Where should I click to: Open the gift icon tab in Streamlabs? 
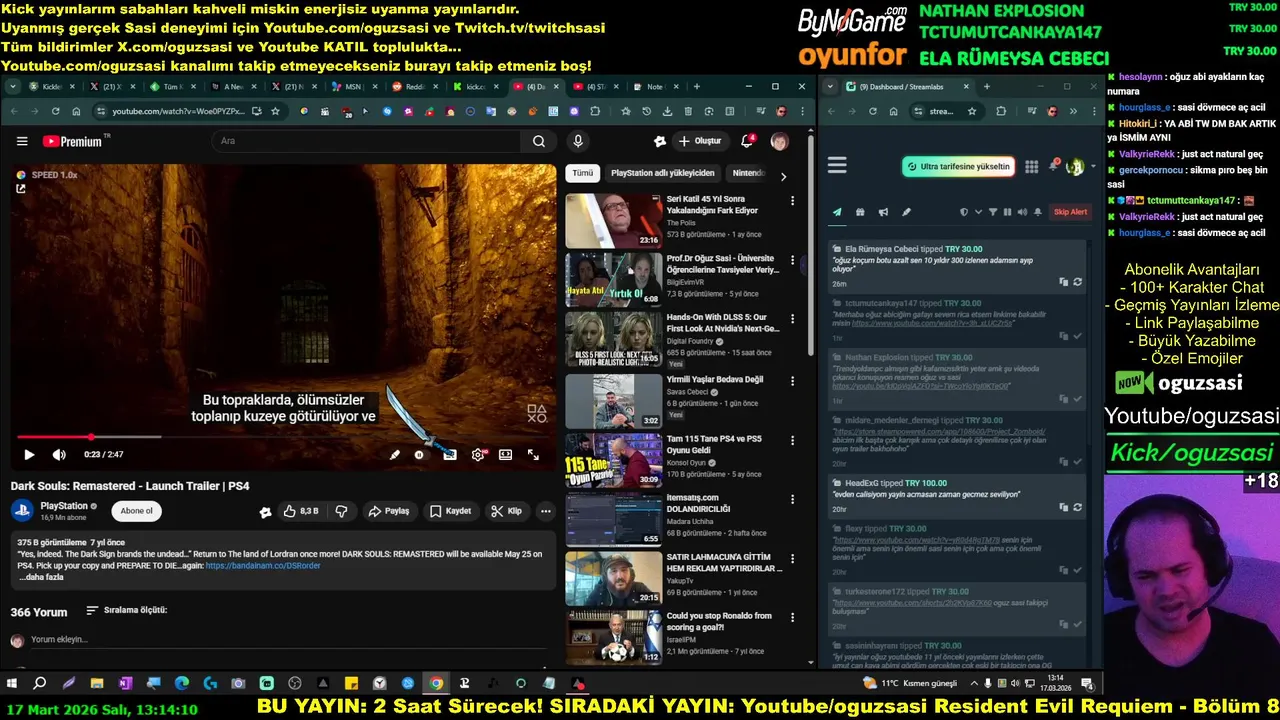tap(860, 212)
